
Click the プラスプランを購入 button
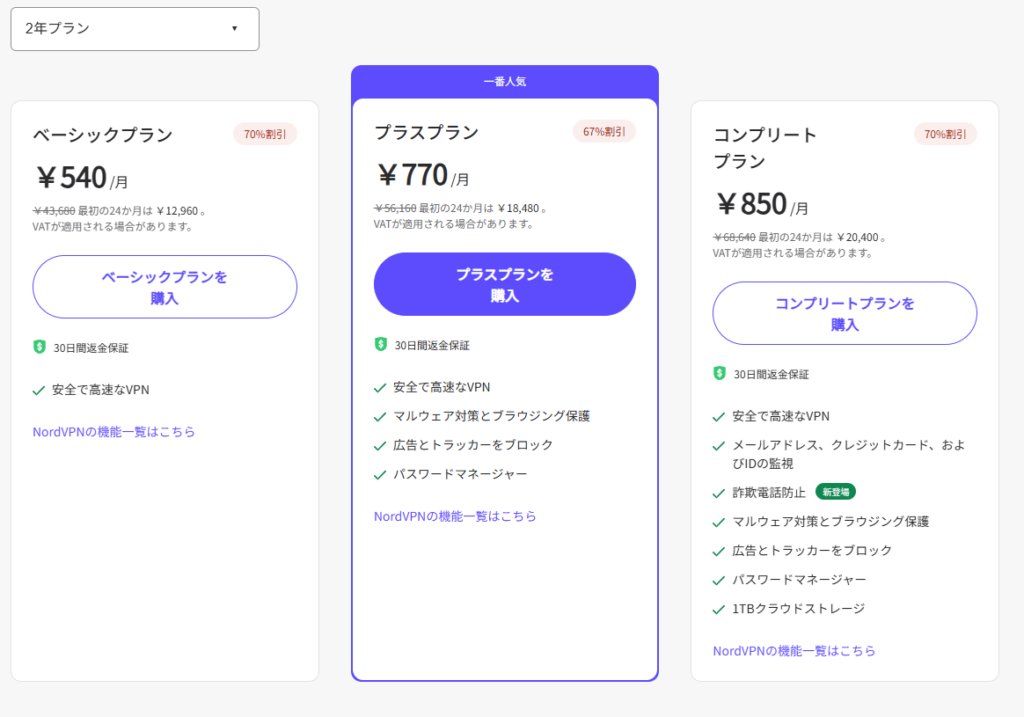505,284
